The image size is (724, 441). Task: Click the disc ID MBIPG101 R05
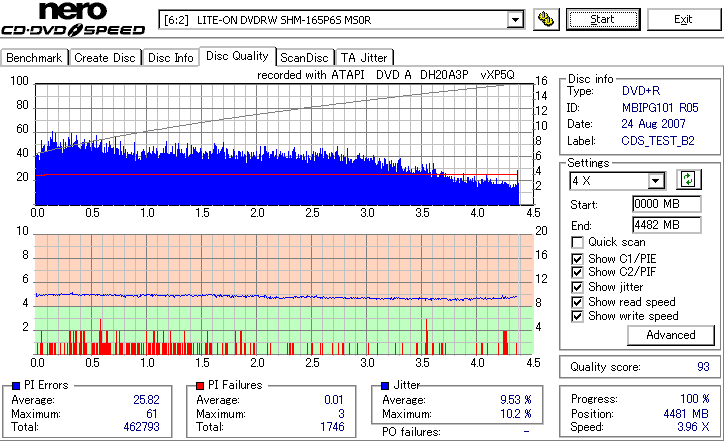click(x=660, y=108)
